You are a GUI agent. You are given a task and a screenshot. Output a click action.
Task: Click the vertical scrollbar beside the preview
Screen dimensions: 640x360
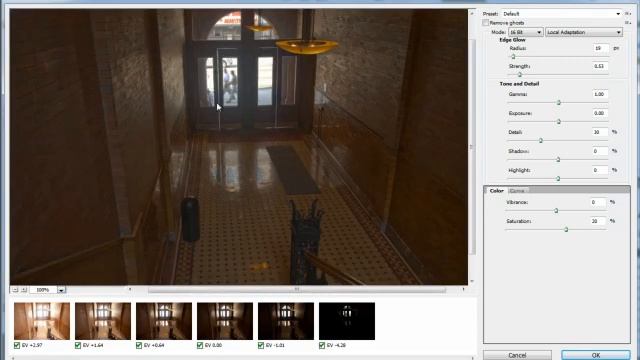pos(472,147)
